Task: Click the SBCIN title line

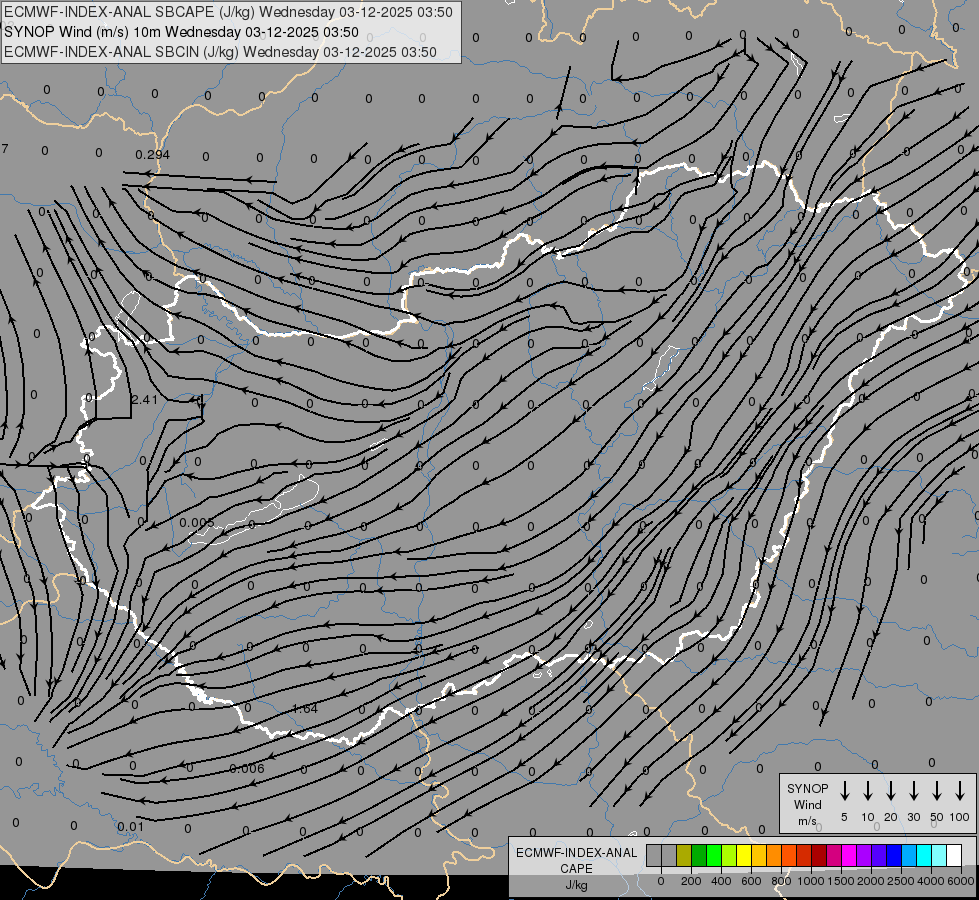Action: coord(220,52)
